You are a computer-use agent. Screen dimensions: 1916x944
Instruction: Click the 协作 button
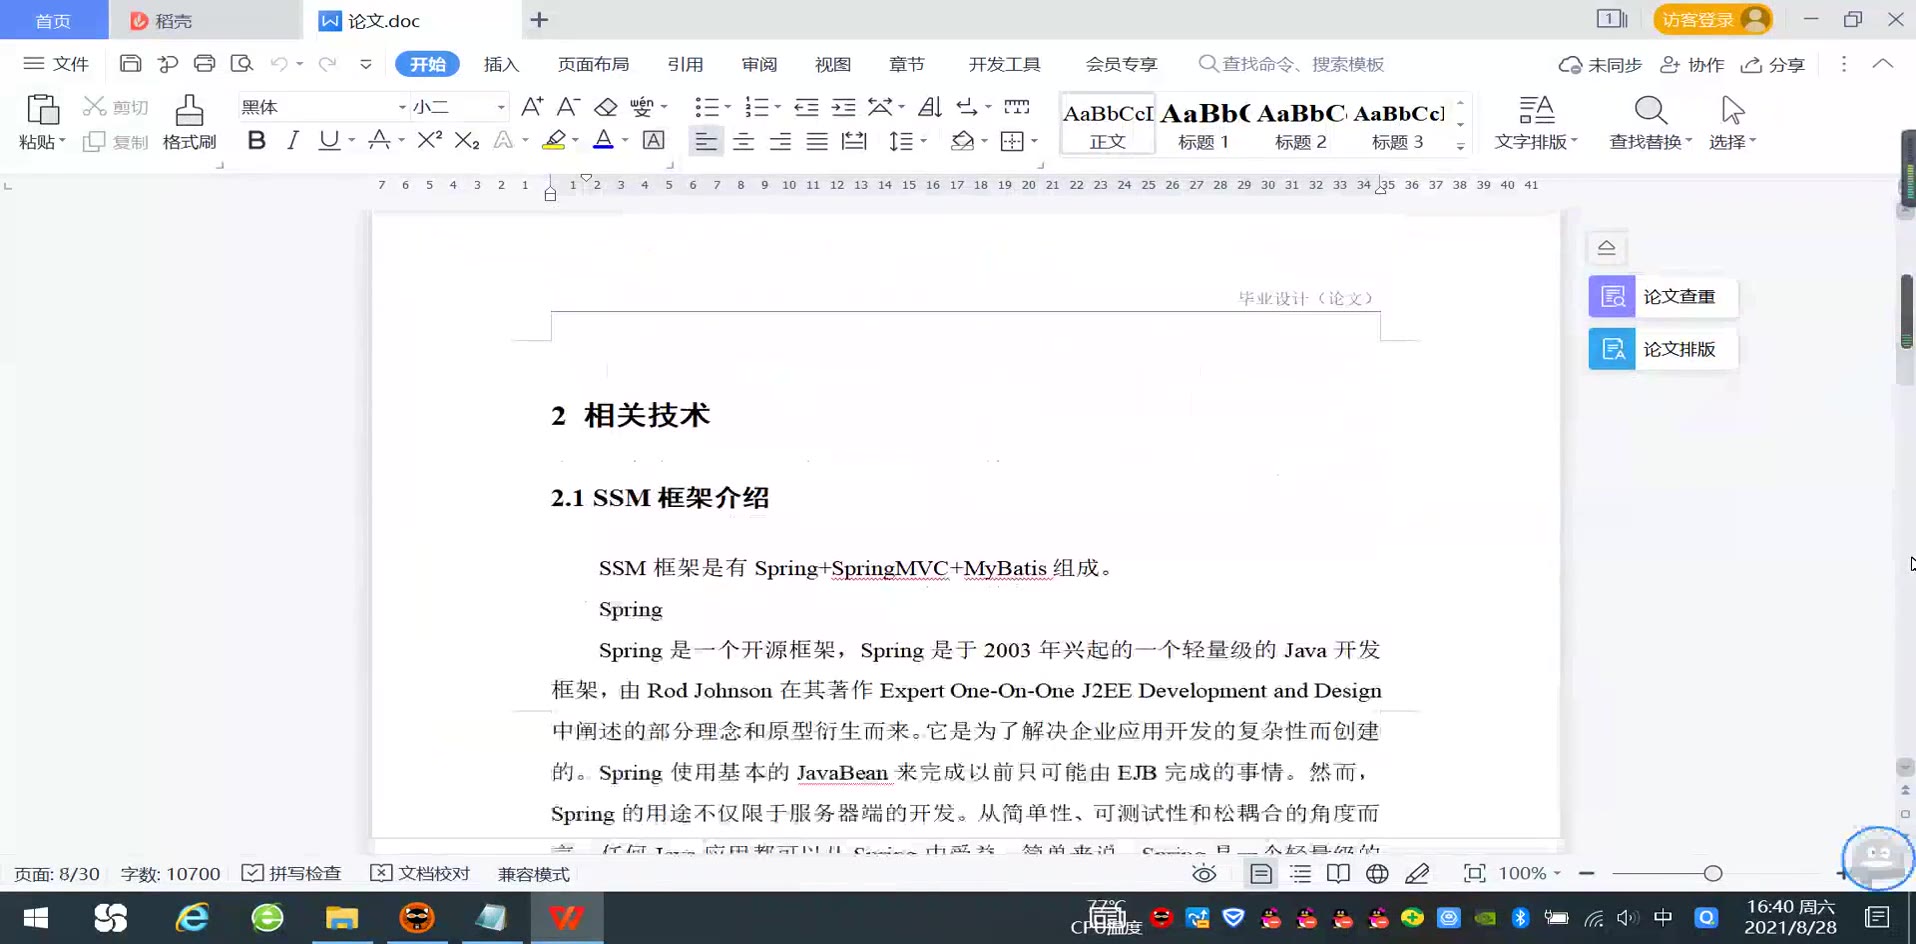(x=1692, y=65)
